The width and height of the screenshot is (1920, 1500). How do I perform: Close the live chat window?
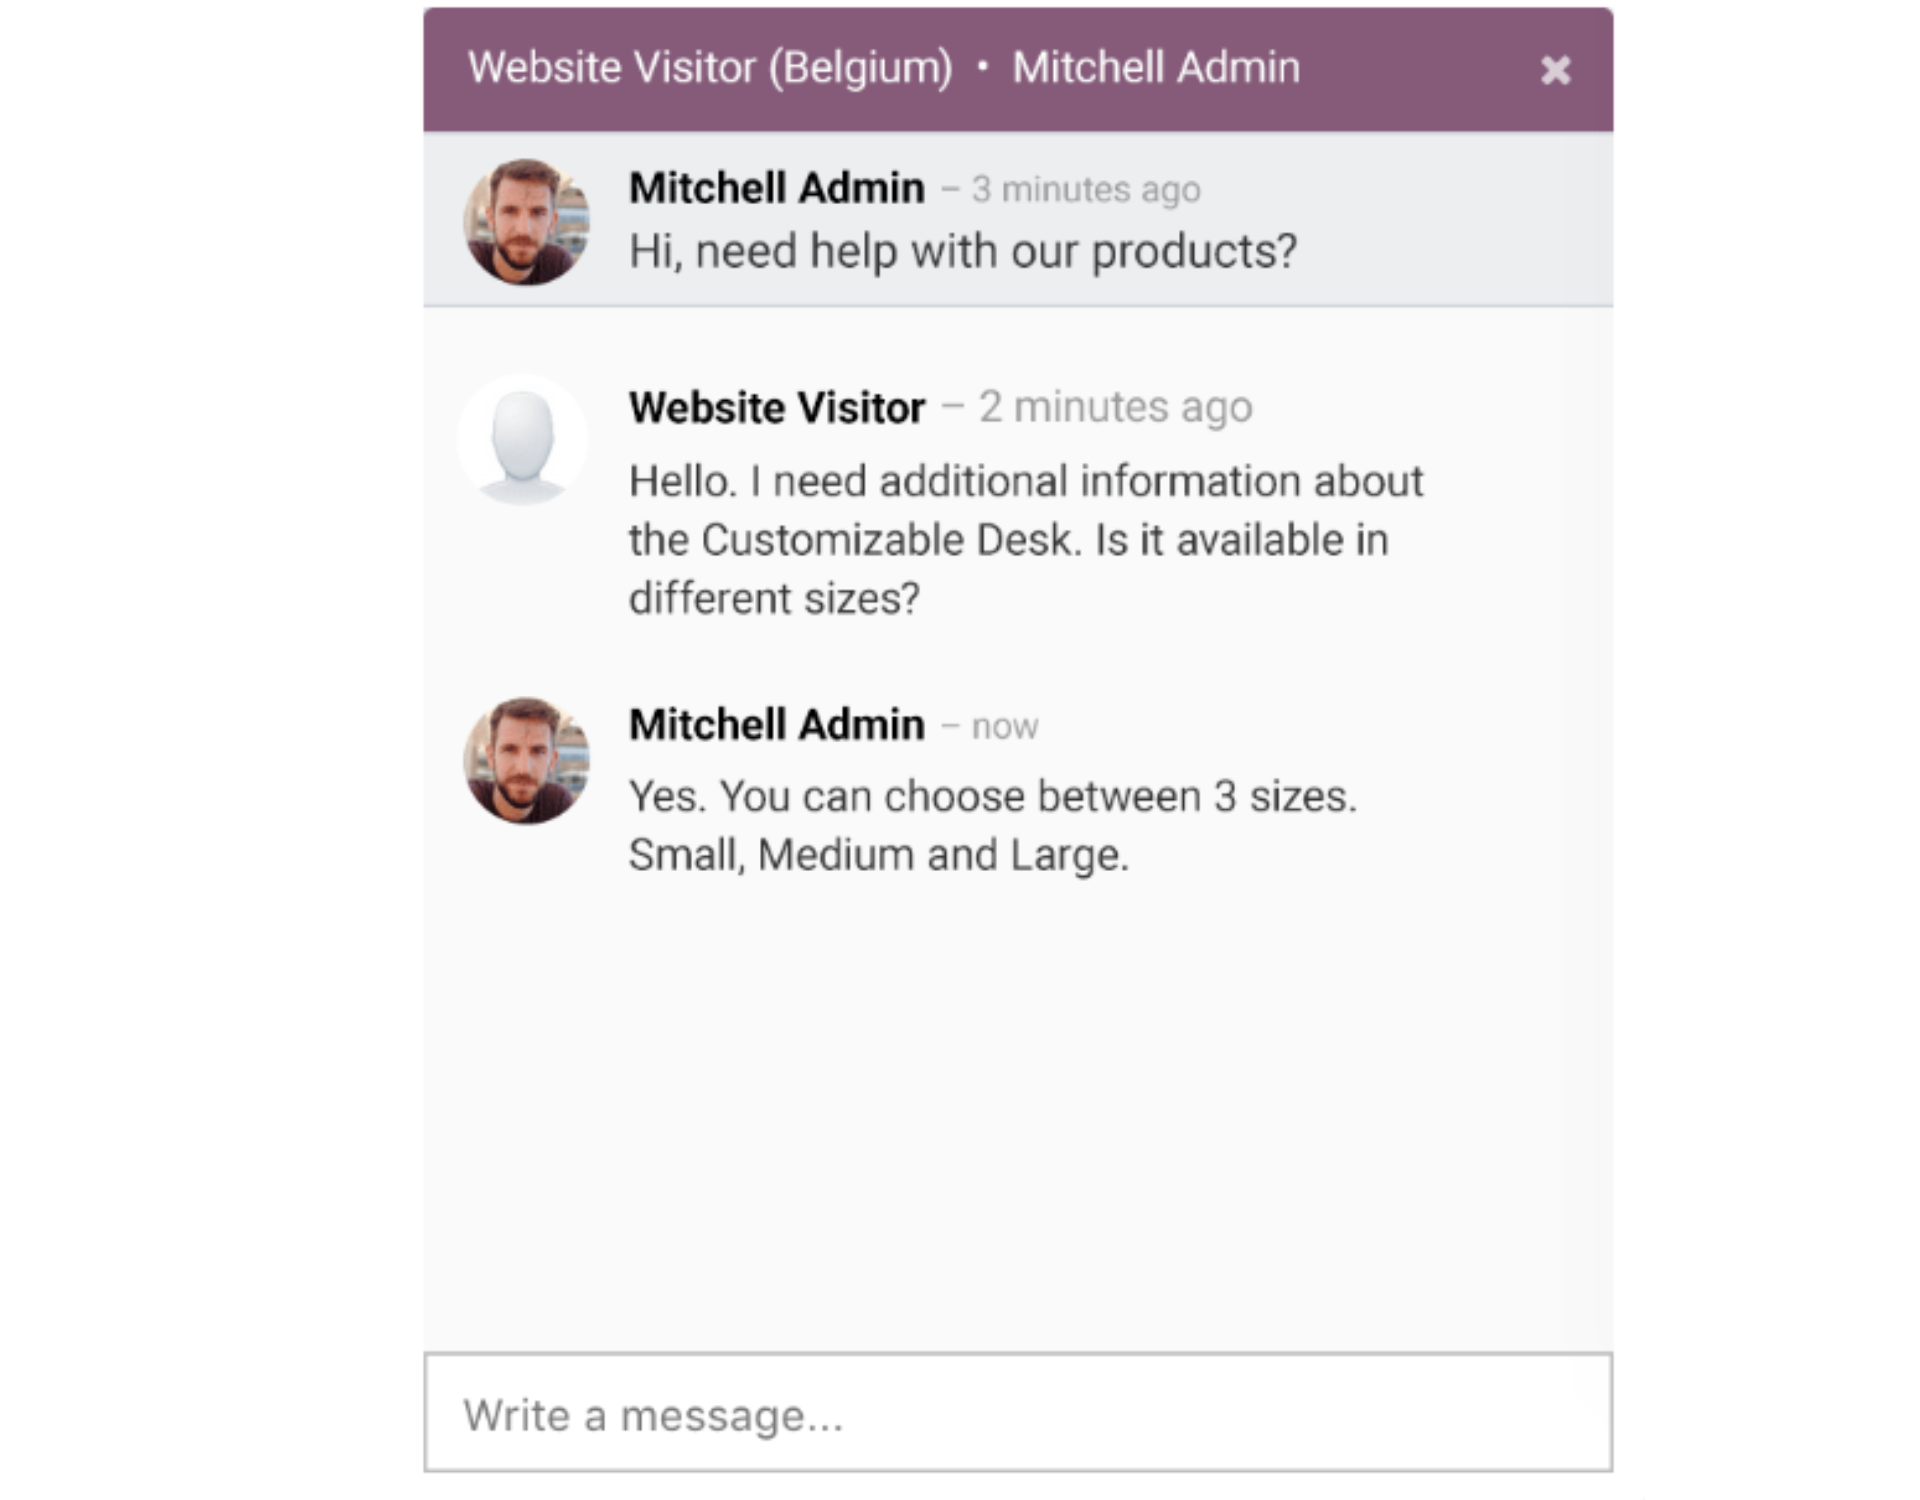pyautogui.click(x=1554, y=70)
